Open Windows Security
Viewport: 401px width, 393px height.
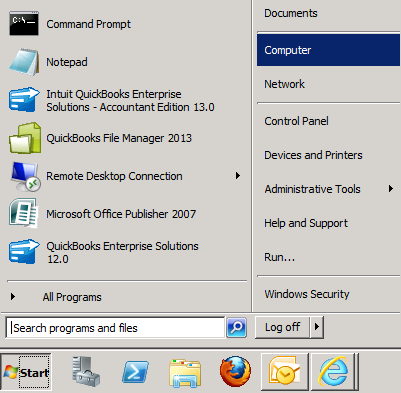click(307, 294)
